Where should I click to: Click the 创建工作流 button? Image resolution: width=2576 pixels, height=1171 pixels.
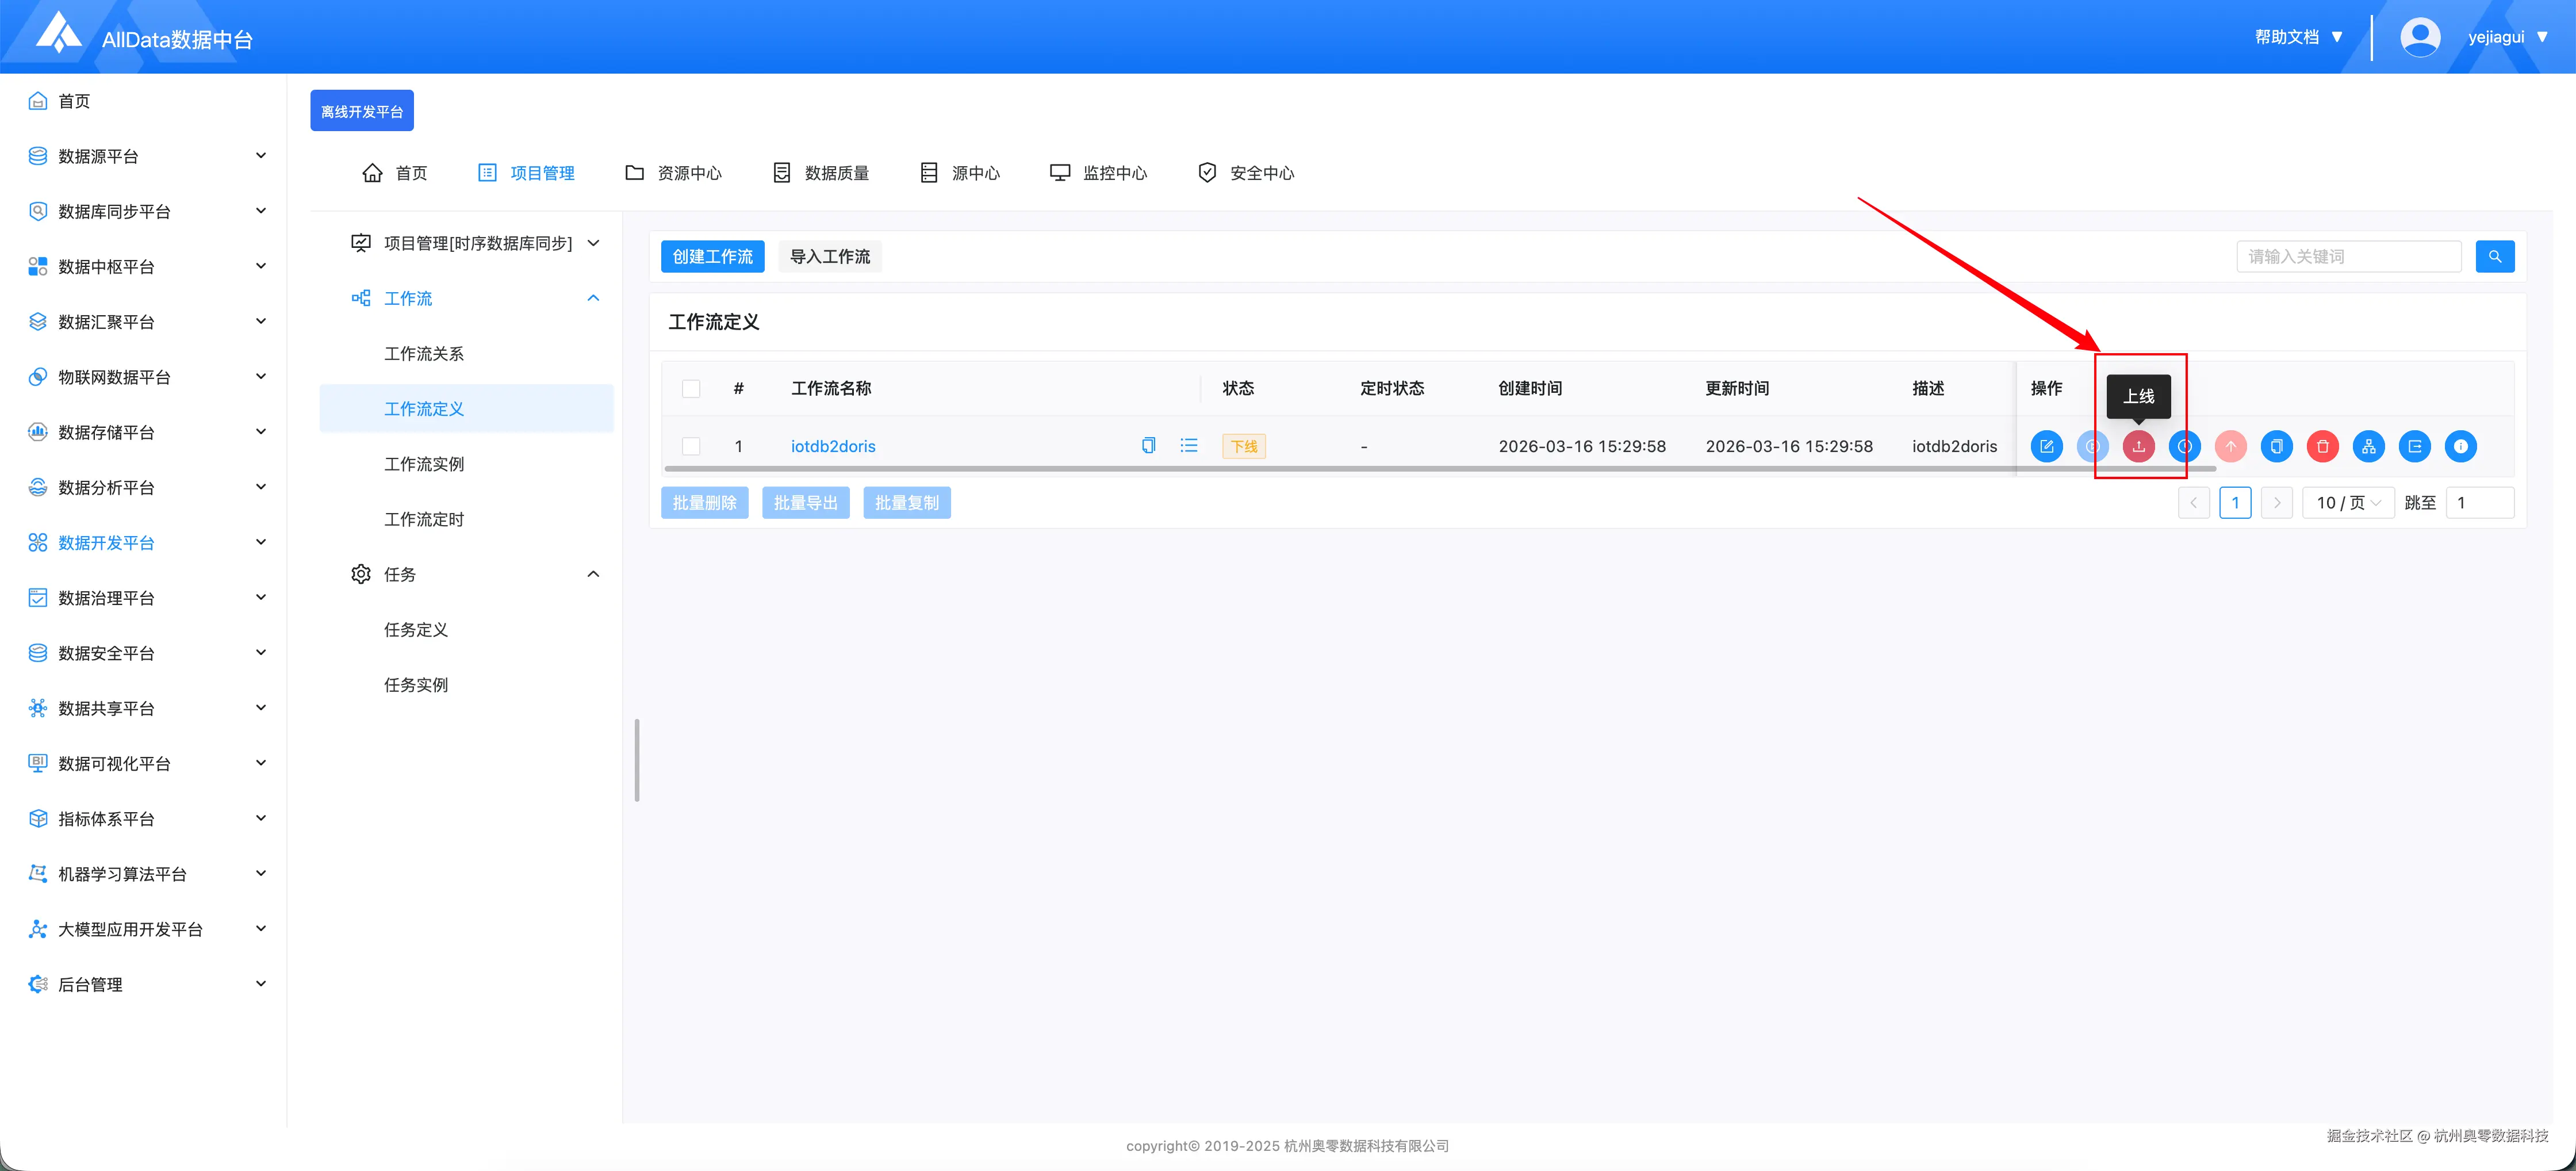[x=712, y=257]
